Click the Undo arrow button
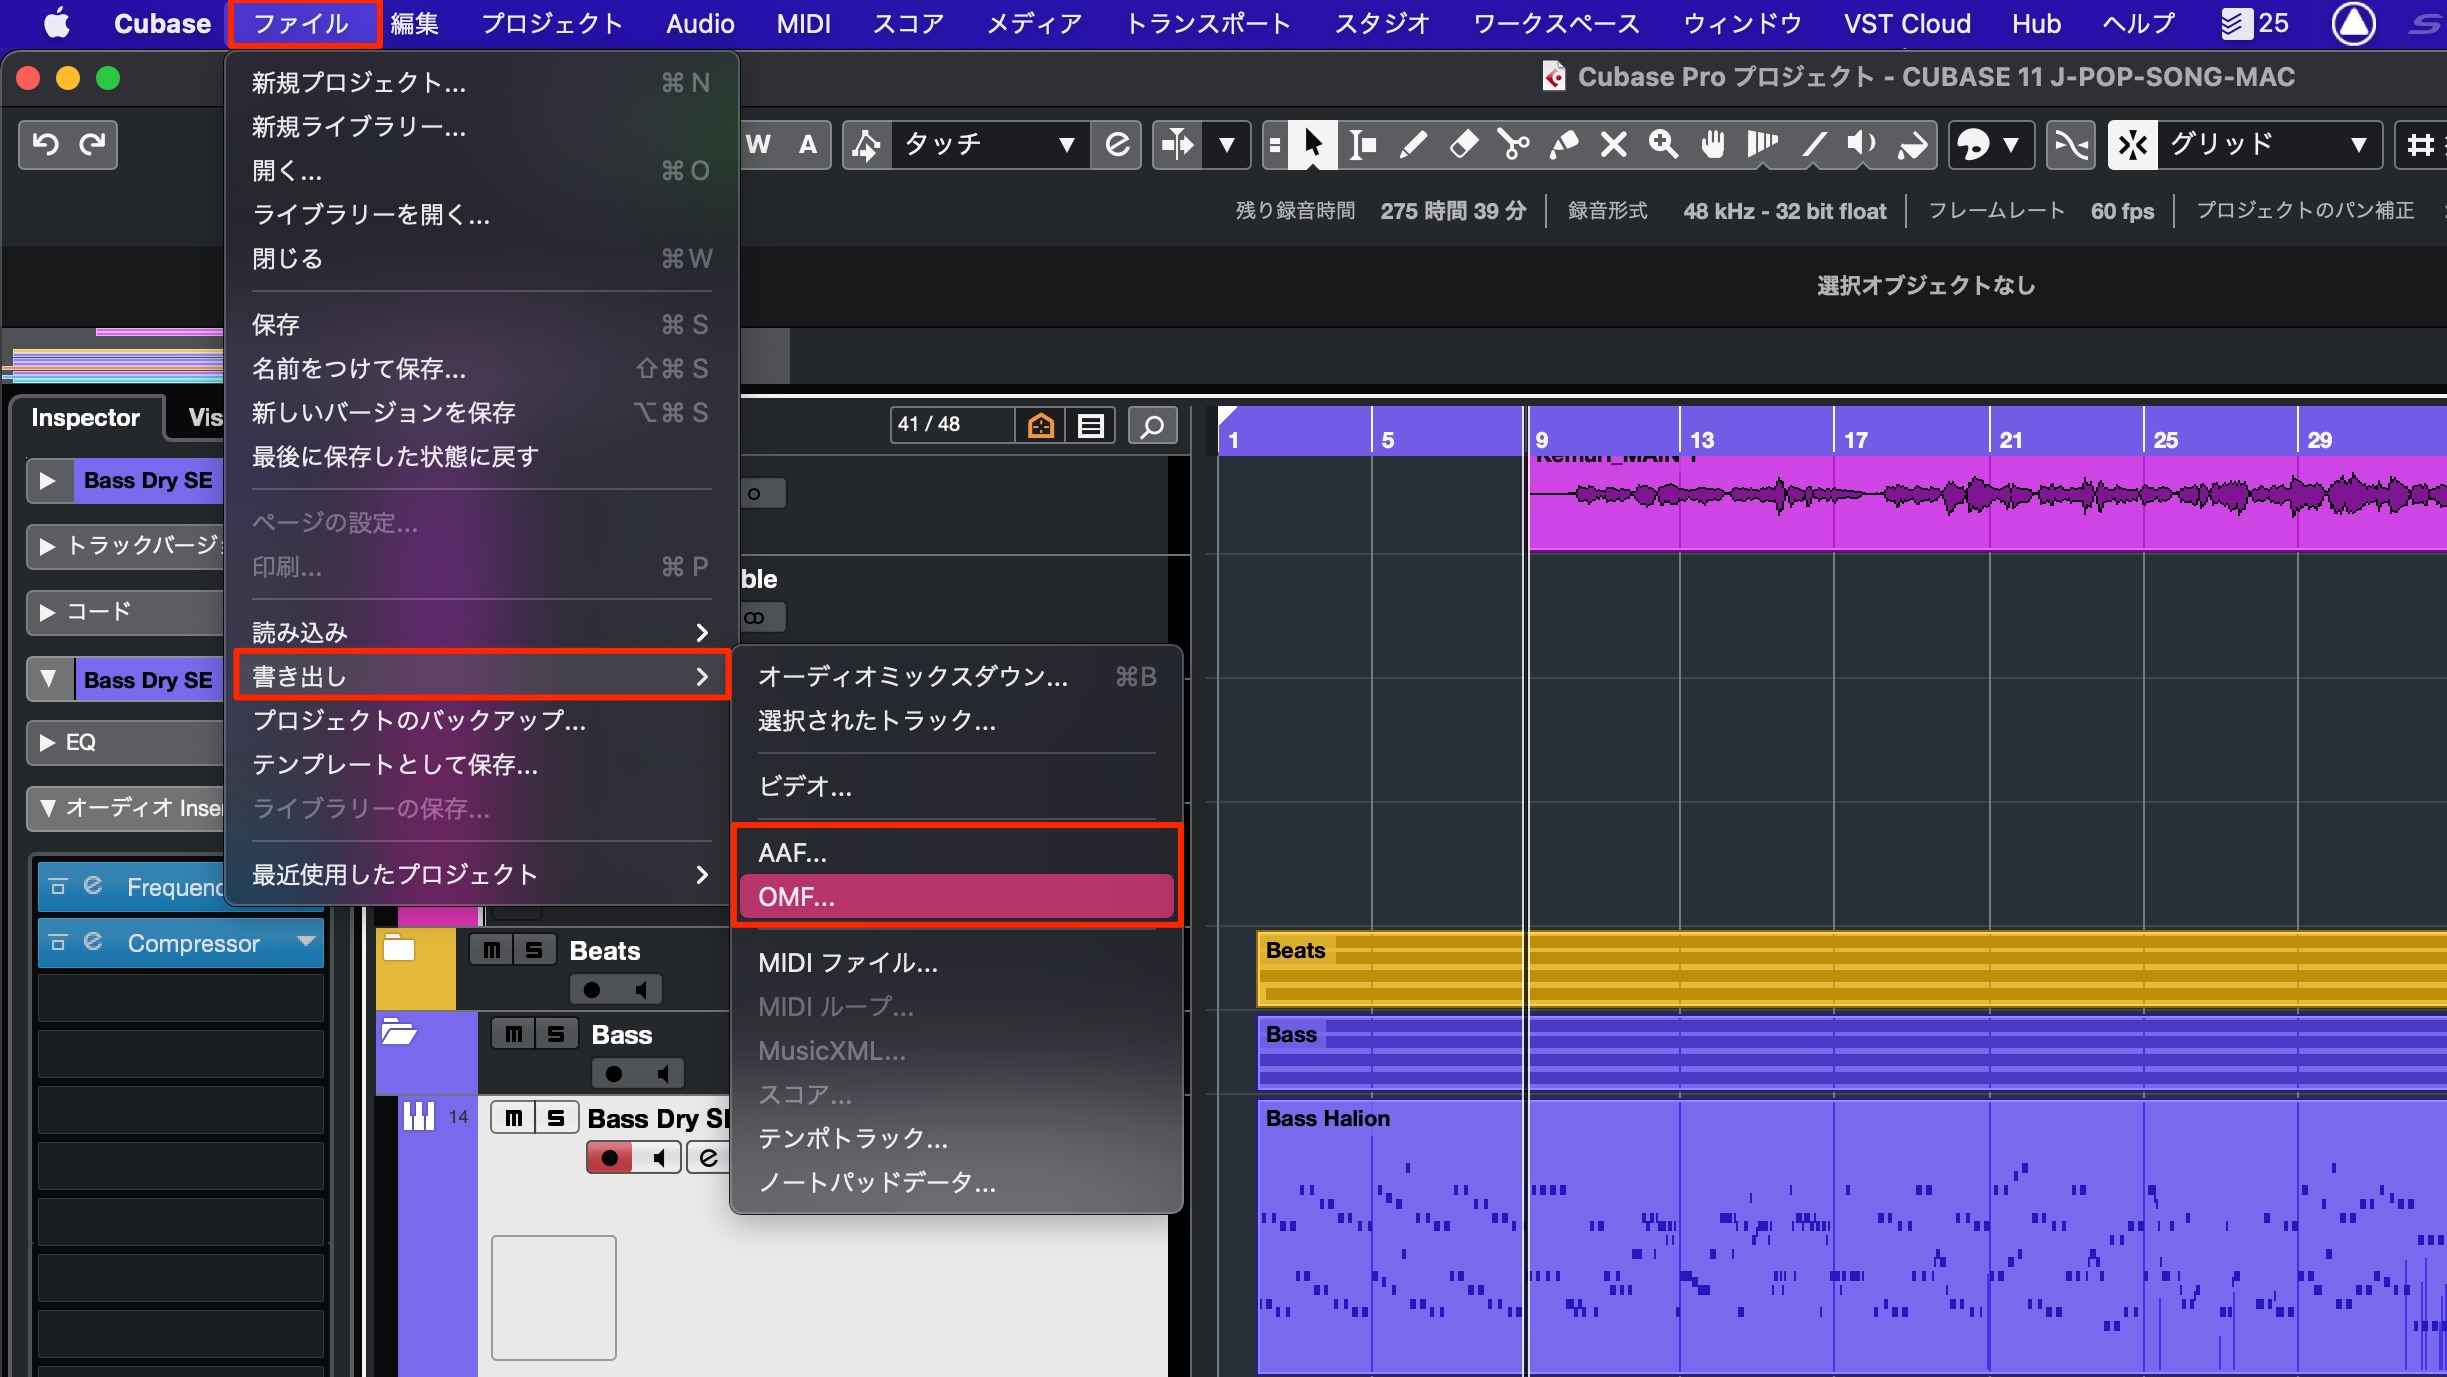The height and width of the screenshot is (1377, 2447). [45, 145]
